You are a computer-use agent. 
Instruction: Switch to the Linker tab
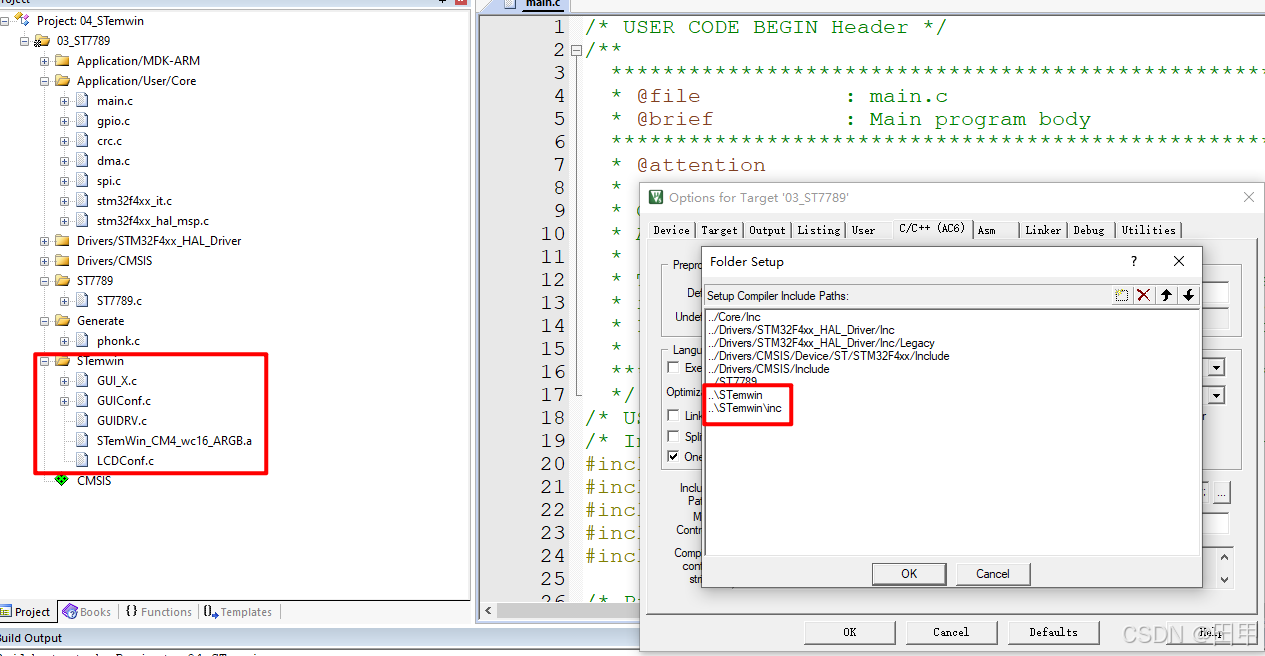pos(1043,230)
